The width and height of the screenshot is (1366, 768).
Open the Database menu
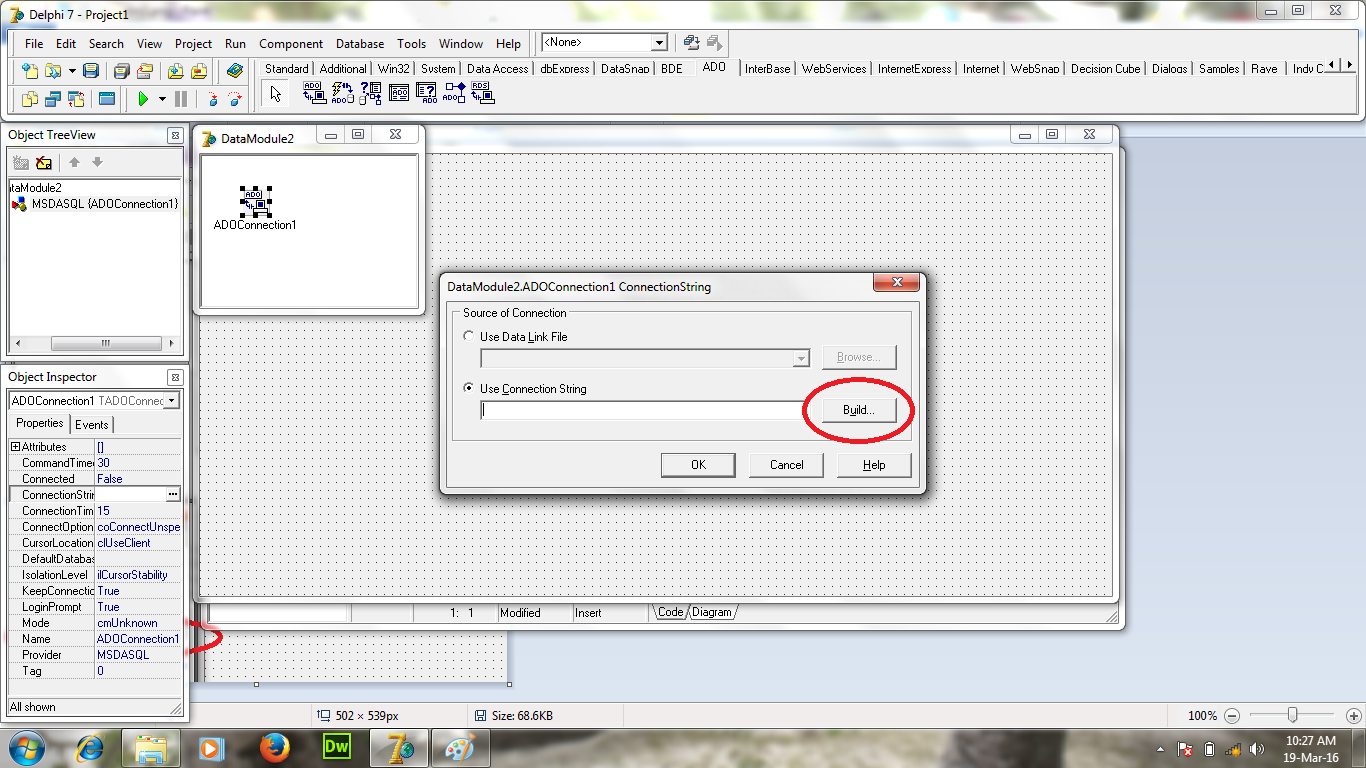(360, 44)
